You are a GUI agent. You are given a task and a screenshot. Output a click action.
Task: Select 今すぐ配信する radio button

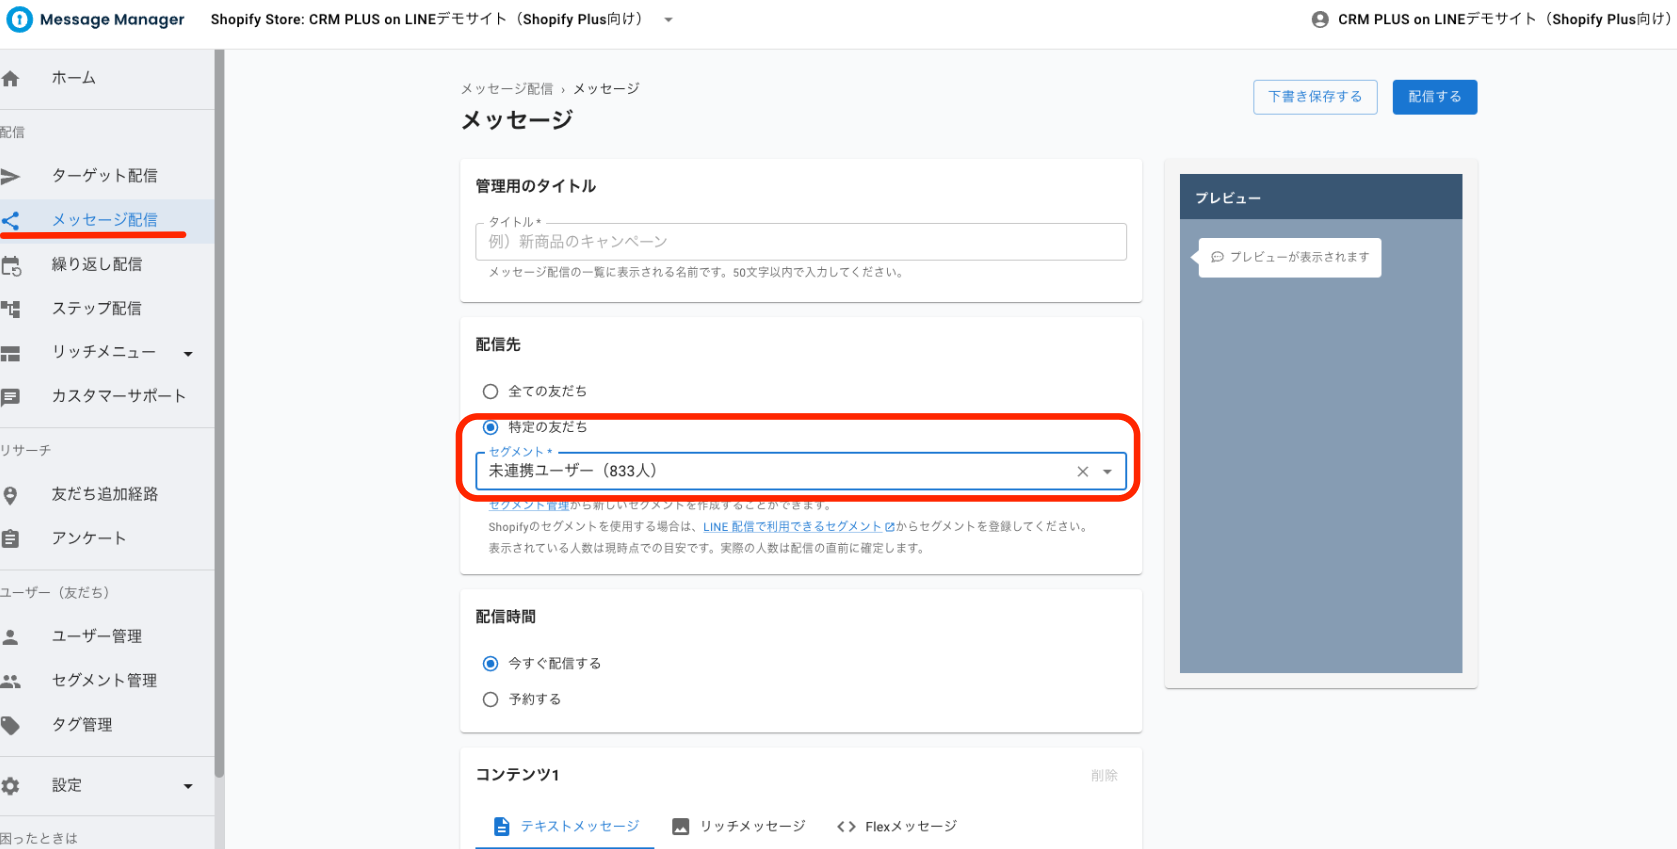point(490,664)
